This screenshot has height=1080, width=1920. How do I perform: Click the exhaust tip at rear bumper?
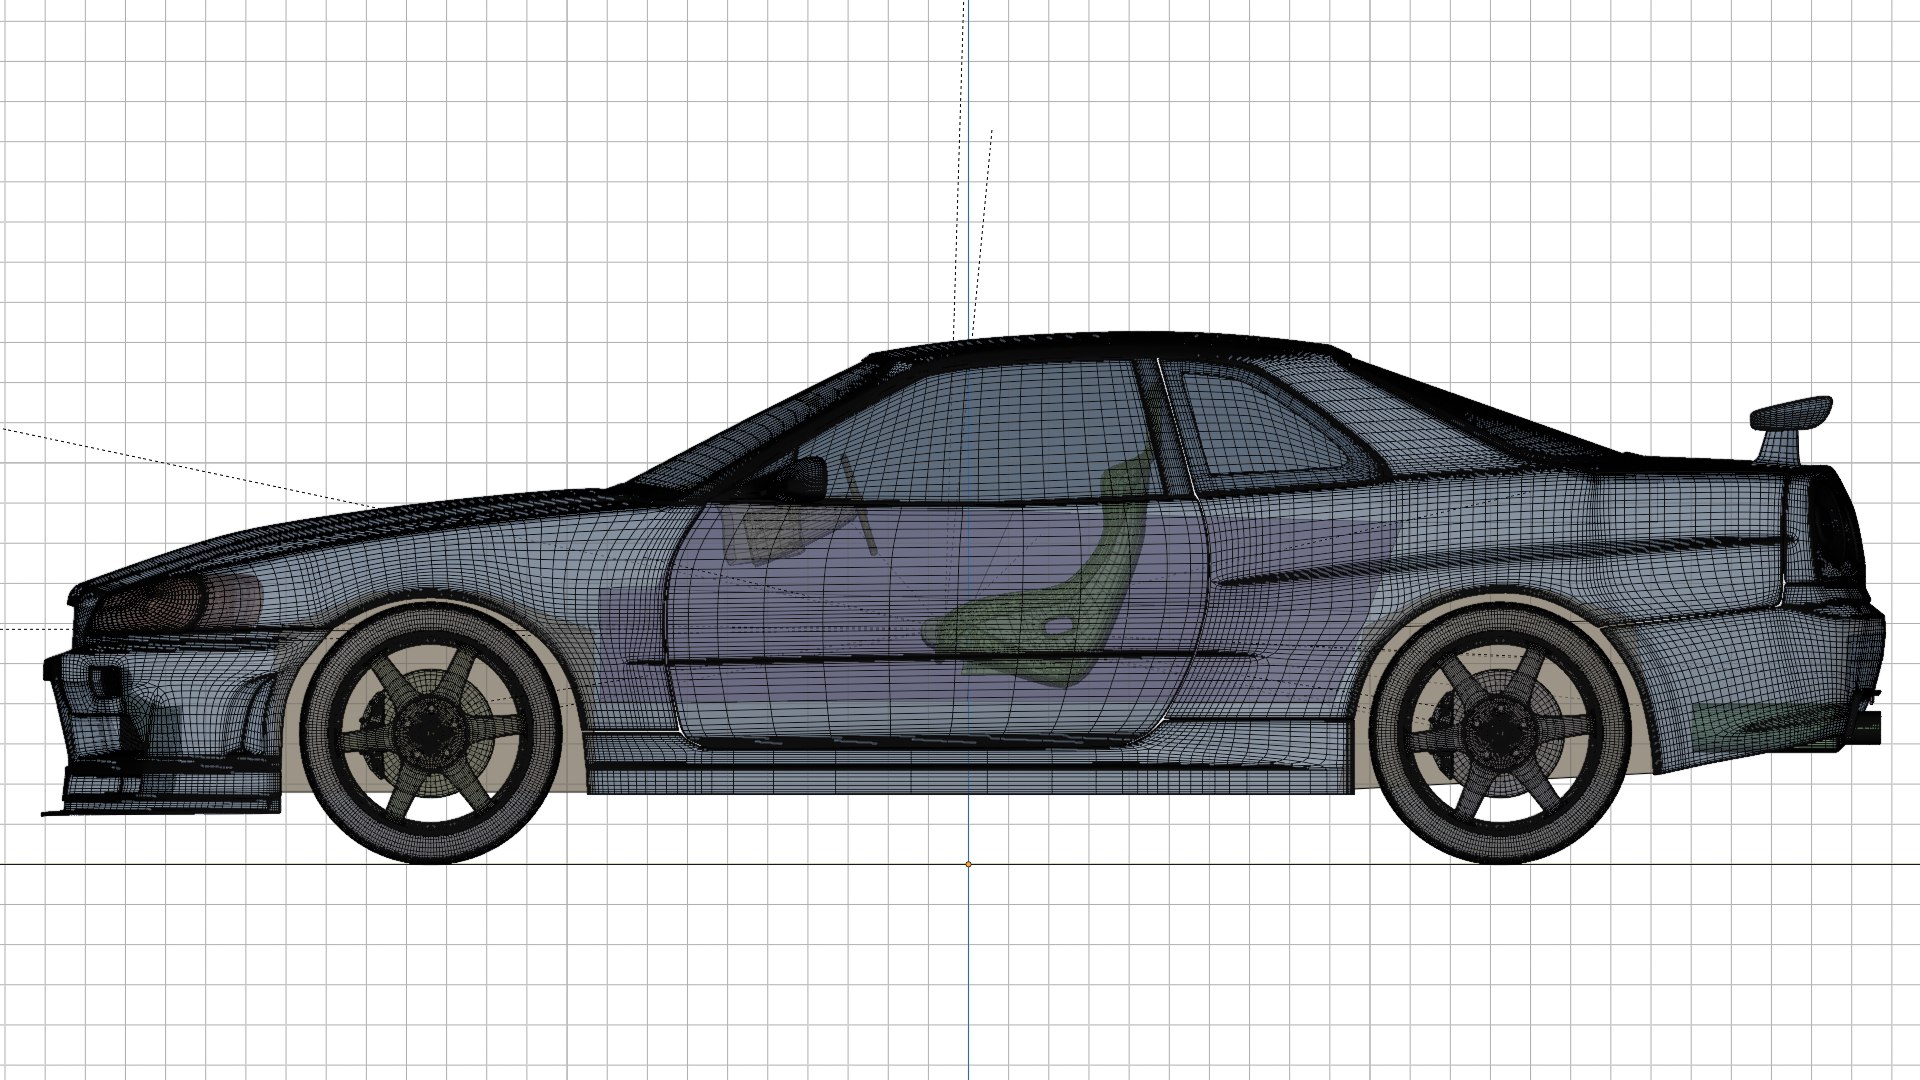point(1864,727)
